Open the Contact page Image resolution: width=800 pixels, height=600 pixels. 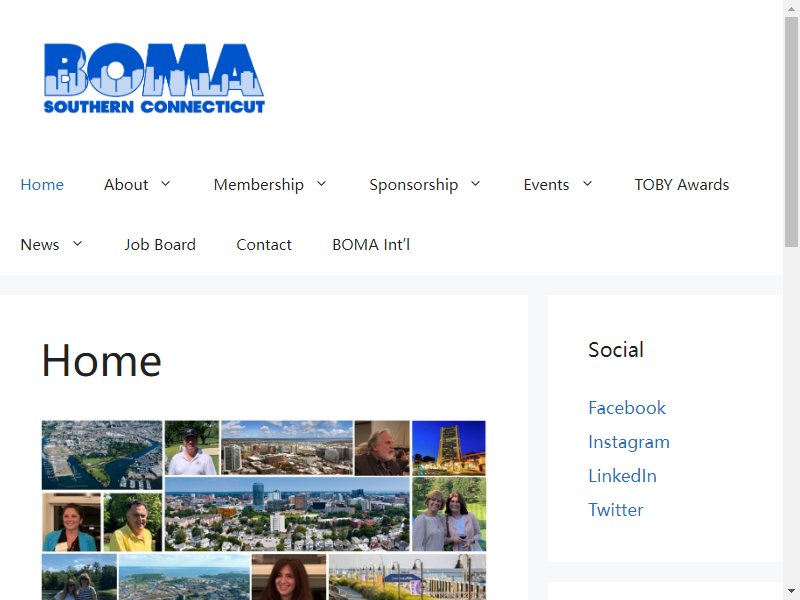click(264, 244)
